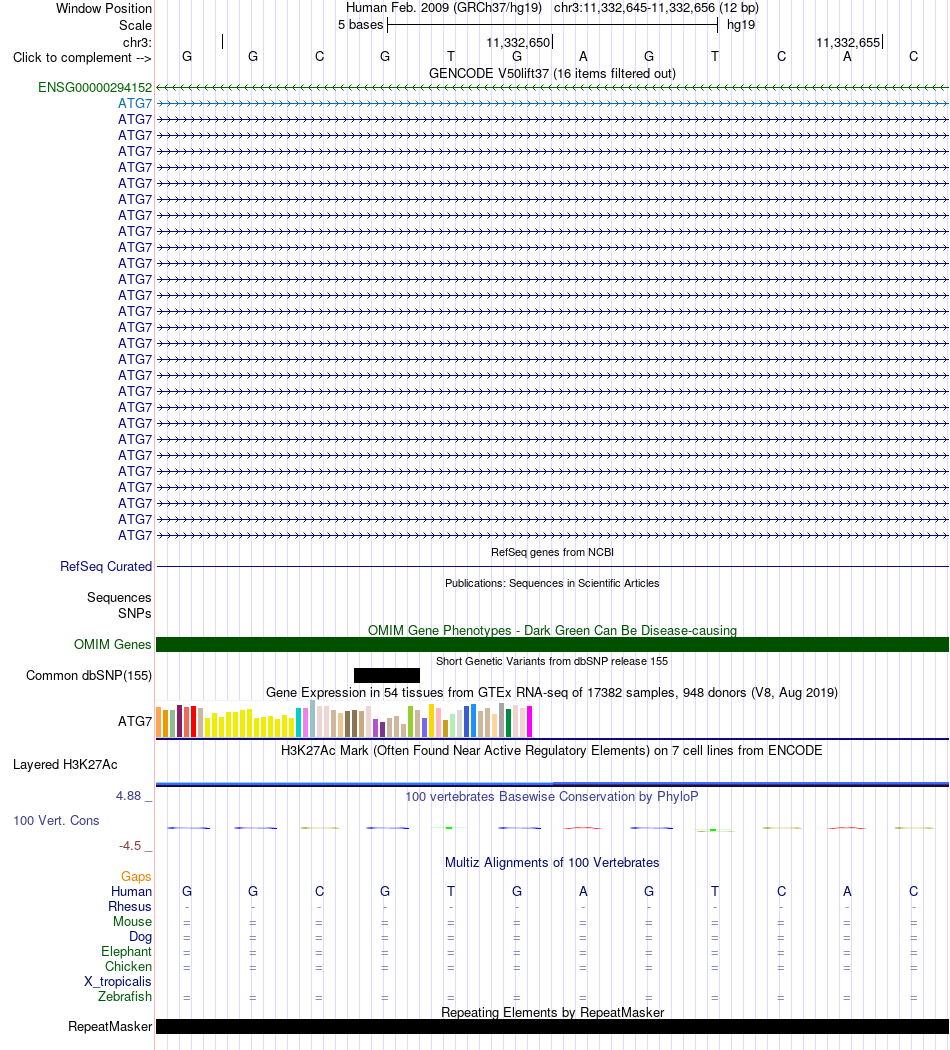The image size is (950, 1050).
Task: Click the tall light-blue GTEx expression bar
Action: coord(313,719)
